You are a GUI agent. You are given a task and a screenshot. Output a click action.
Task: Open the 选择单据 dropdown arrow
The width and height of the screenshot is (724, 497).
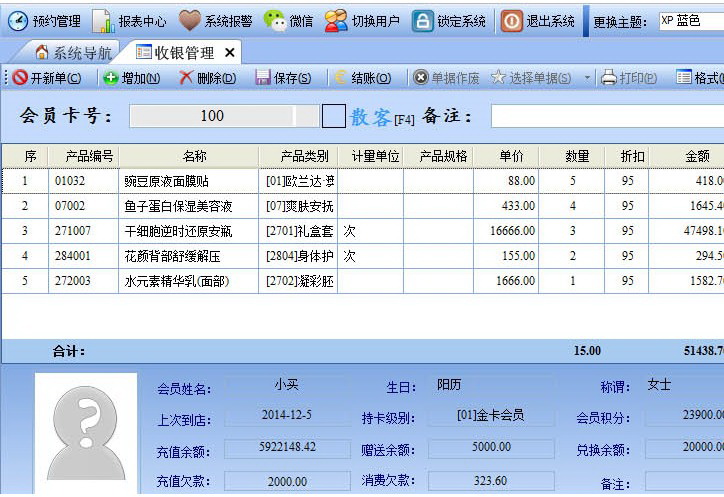pyautogui.click(x=587, y=78)
